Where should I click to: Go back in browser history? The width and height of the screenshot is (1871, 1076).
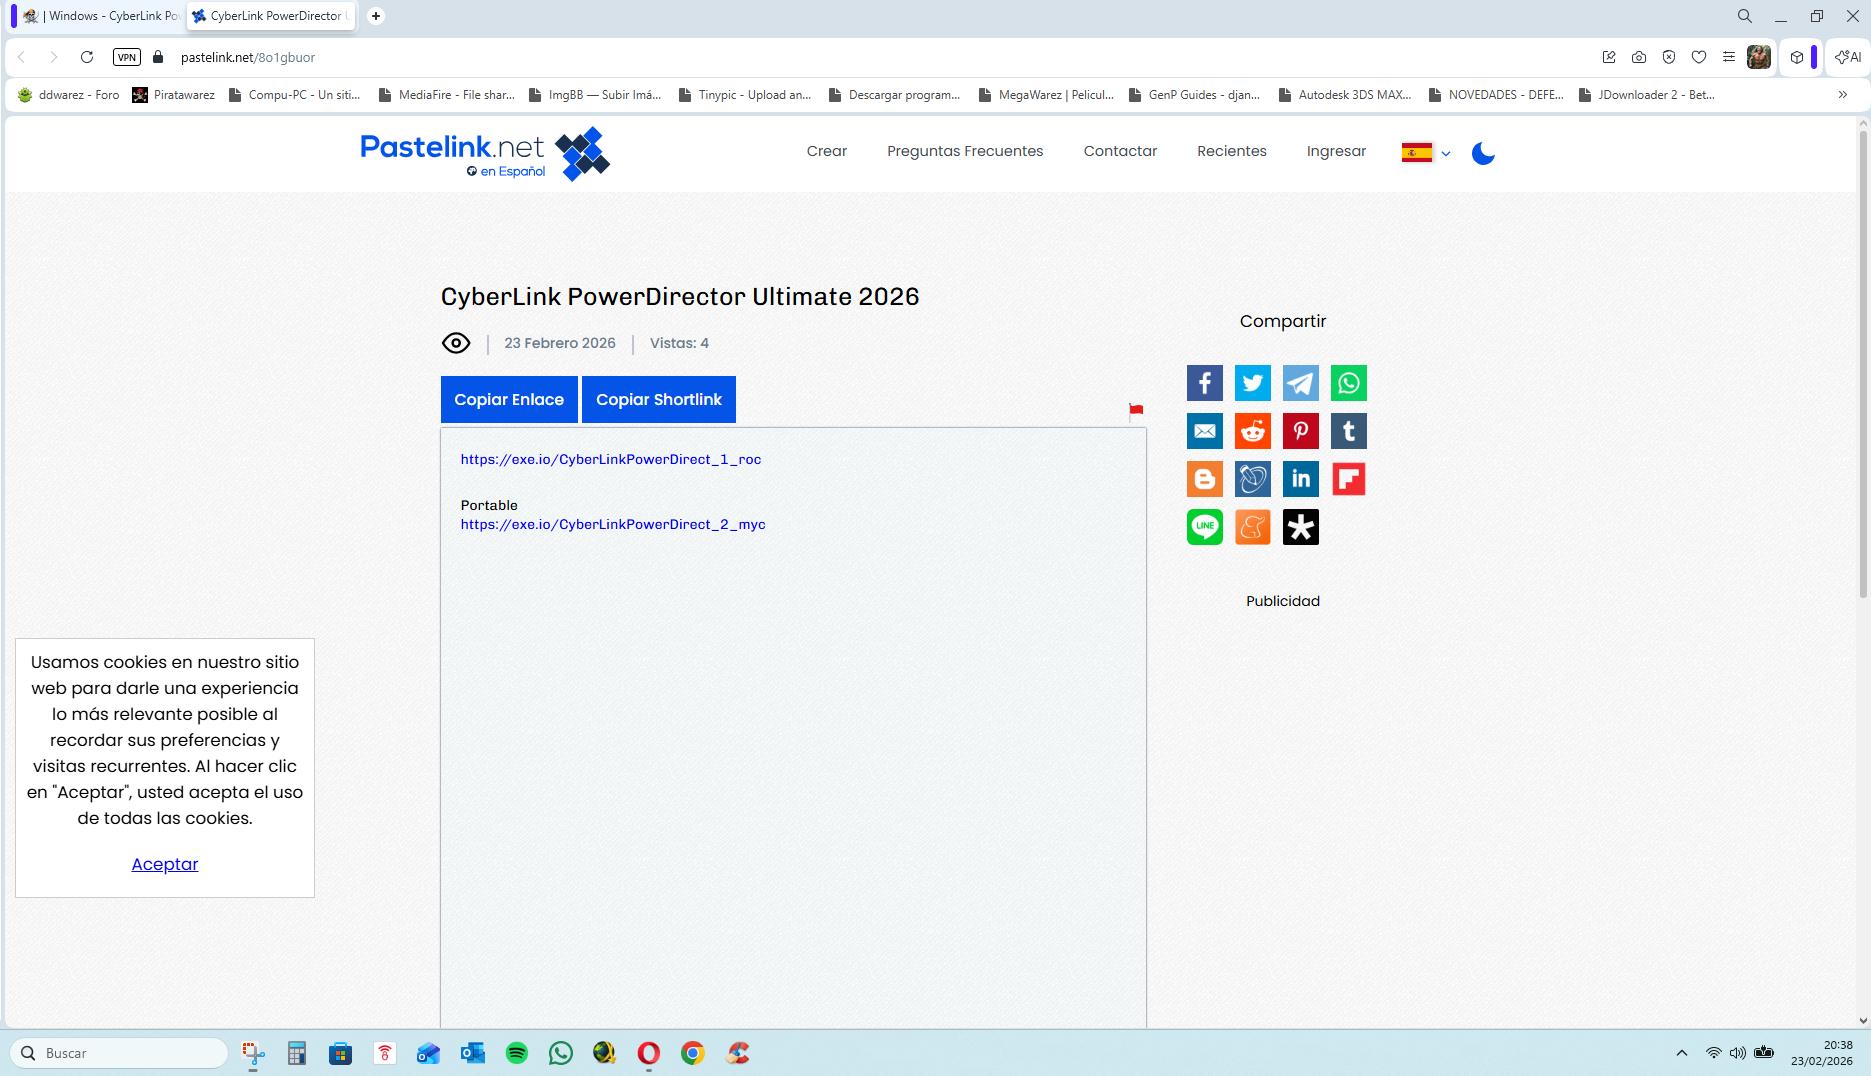point(22,57)
